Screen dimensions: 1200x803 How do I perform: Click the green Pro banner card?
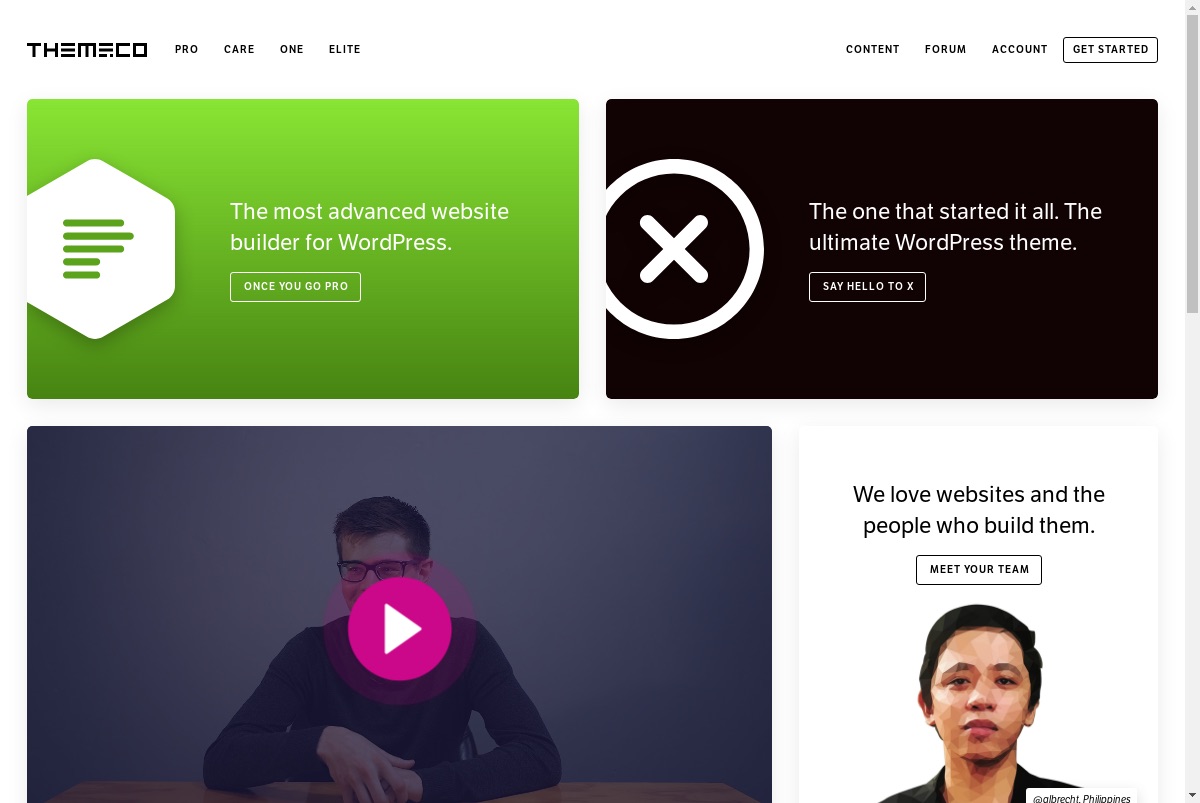[x=303, y=249]
